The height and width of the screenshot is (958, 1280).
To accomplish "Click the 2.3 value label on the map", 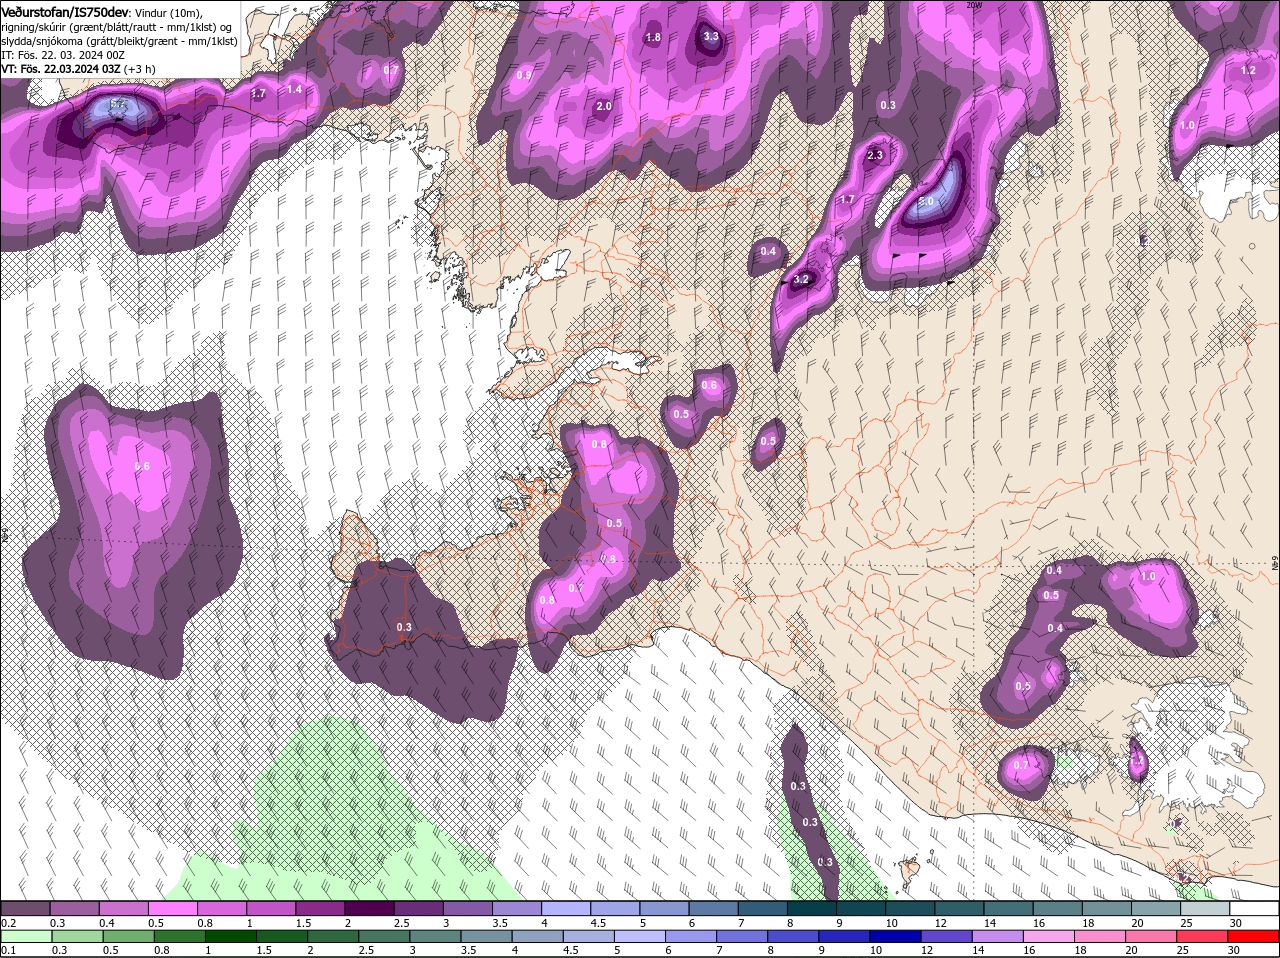I will point(875,155).
